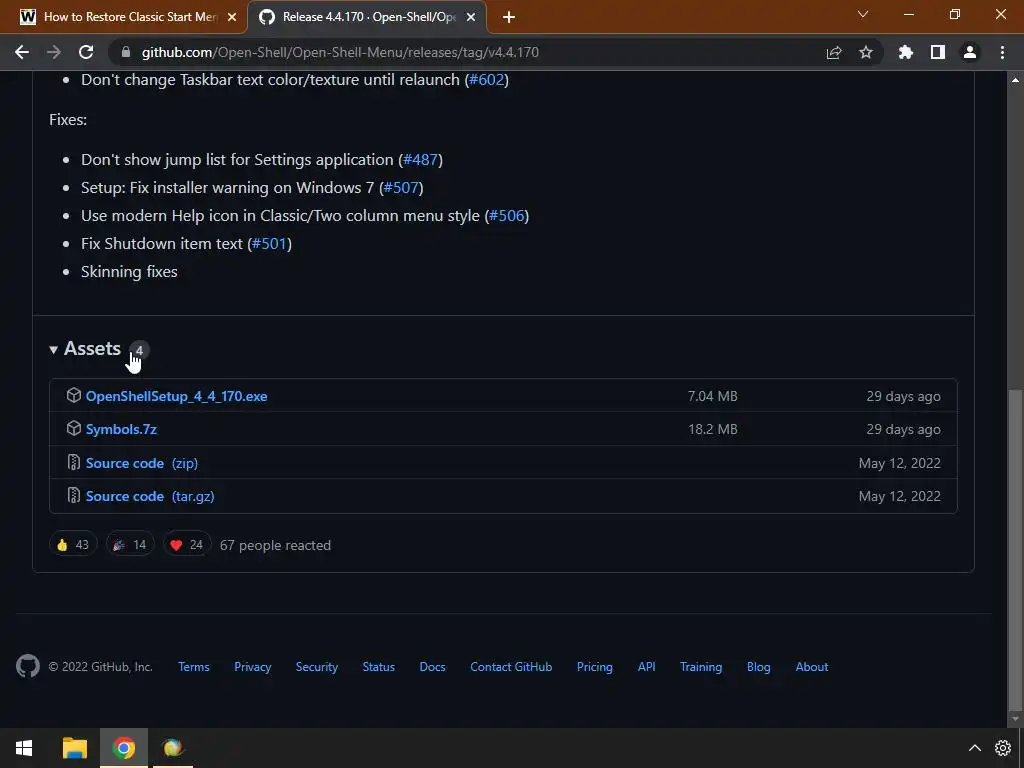The width and height of the screenshot is (1024, 768).
Task: Toggle the heart reaction (24)
Action: (187, 544)
